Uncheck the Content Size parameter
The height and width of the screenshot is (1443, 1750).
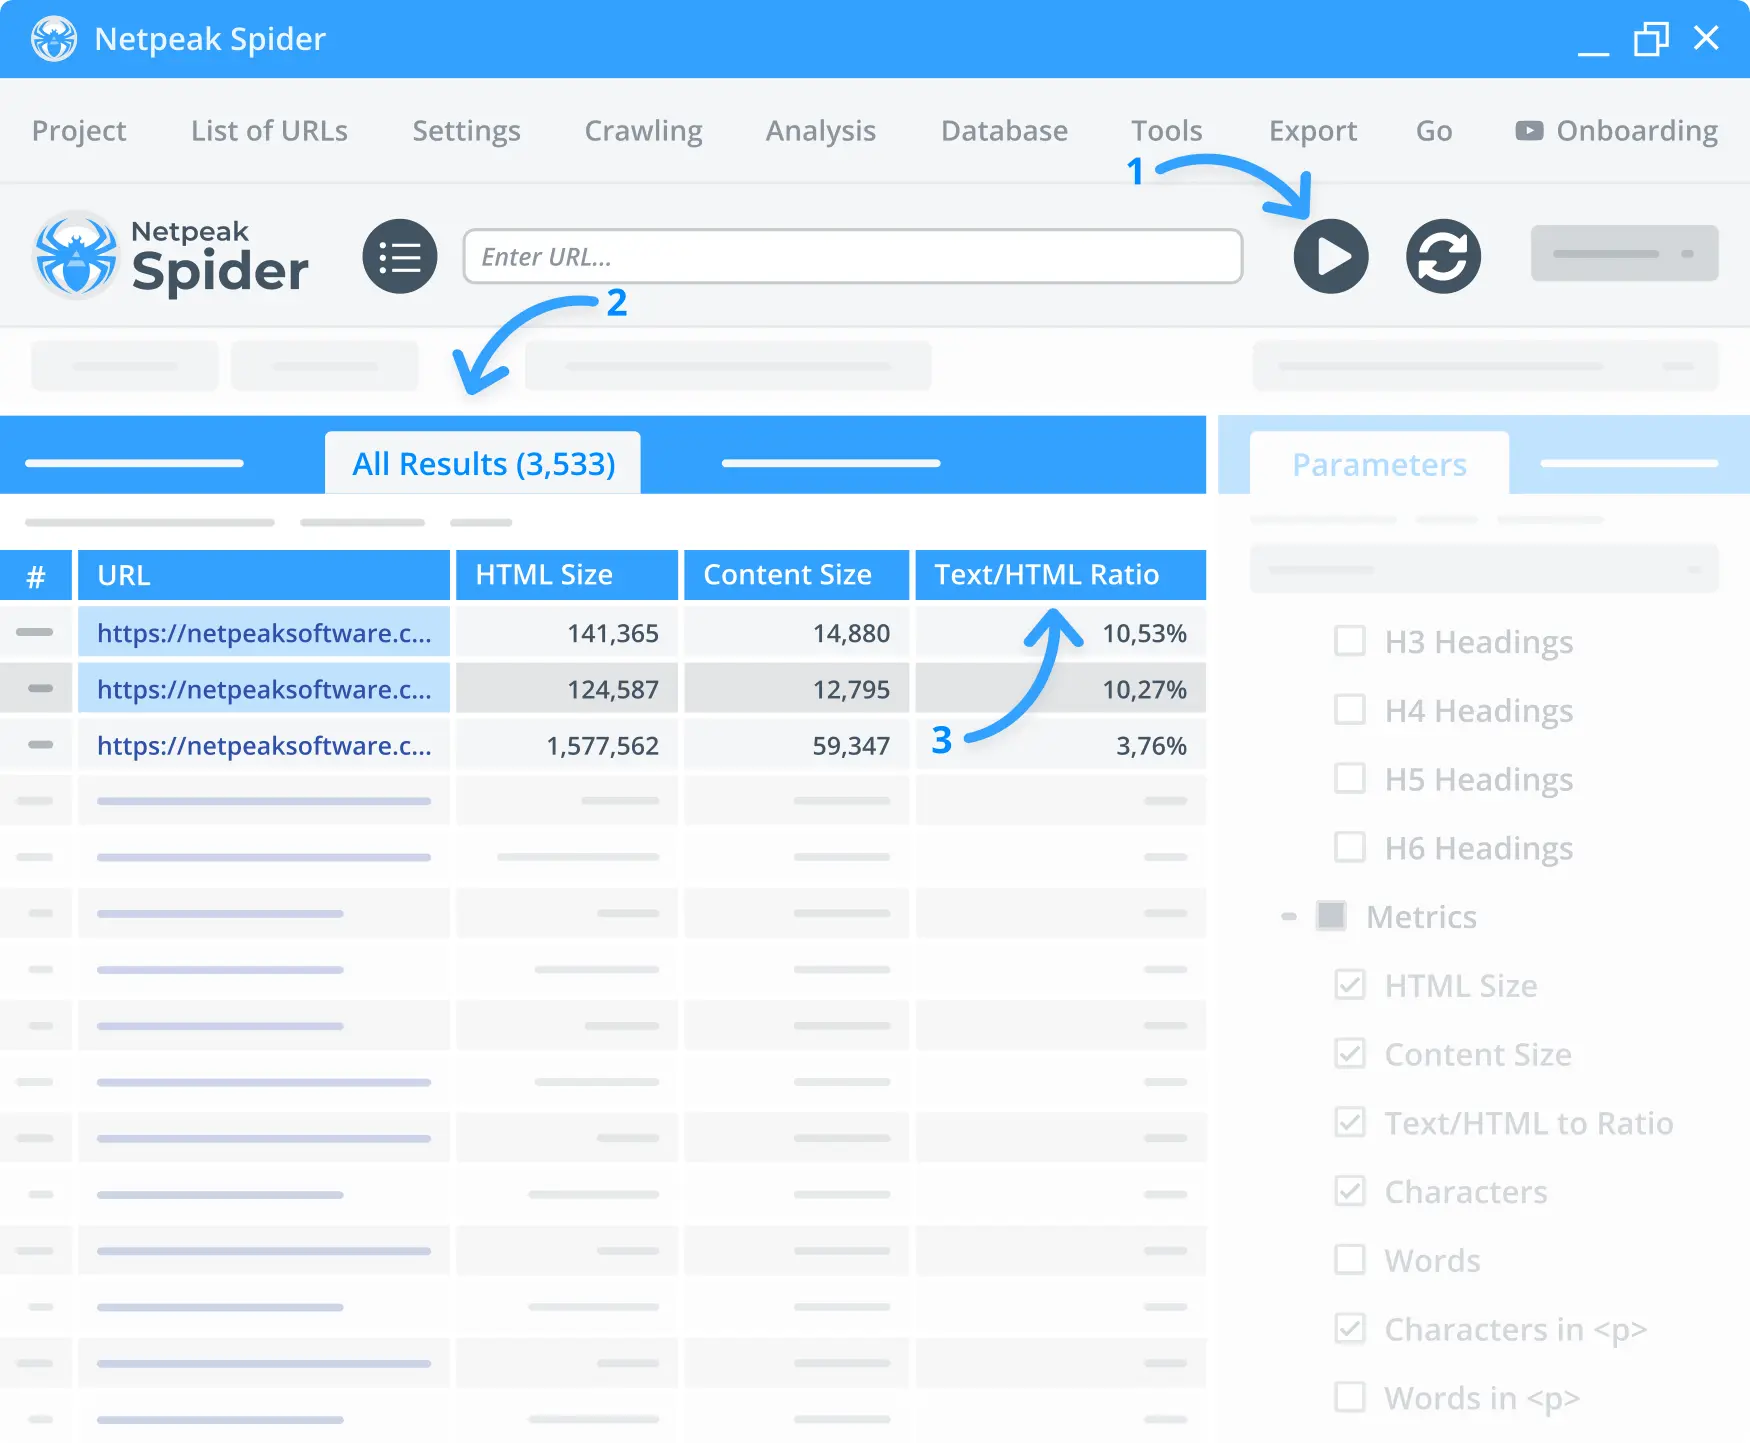pos(1350,1054)
